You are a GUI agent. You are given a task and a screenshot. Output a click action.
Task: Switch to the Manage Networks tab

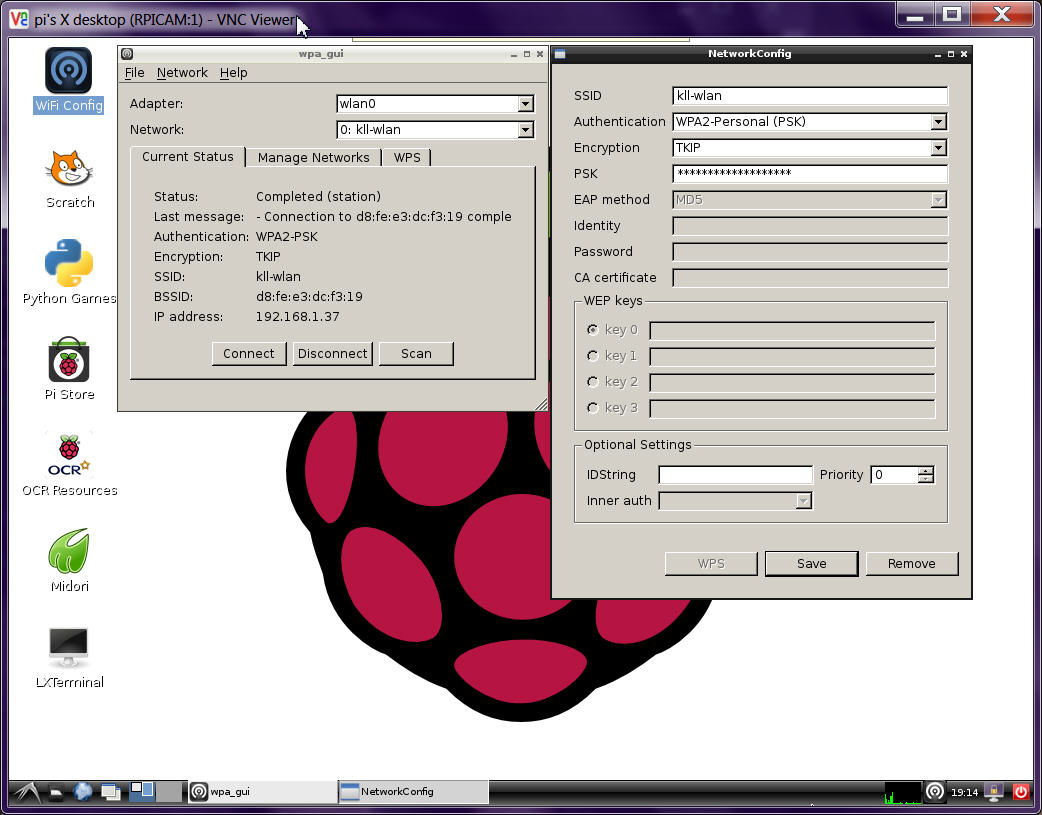tap(313, 158)
